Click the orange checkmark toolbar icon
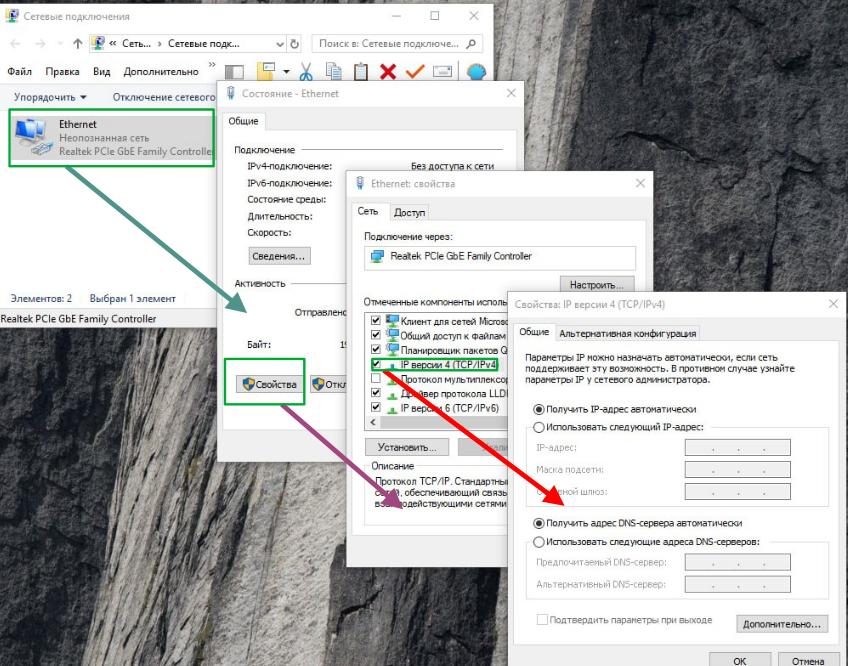Screen dimensions: 848x666 coord(415,72)
